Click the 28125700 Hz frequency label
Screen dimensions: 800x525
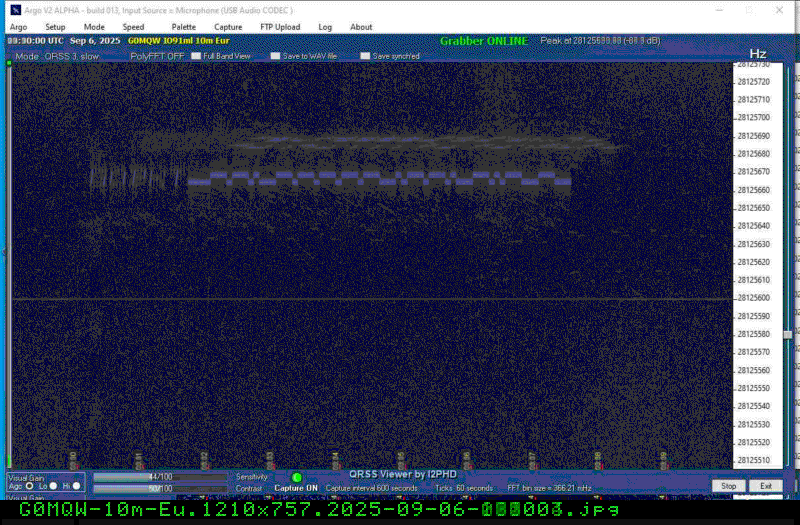point(754,117)
